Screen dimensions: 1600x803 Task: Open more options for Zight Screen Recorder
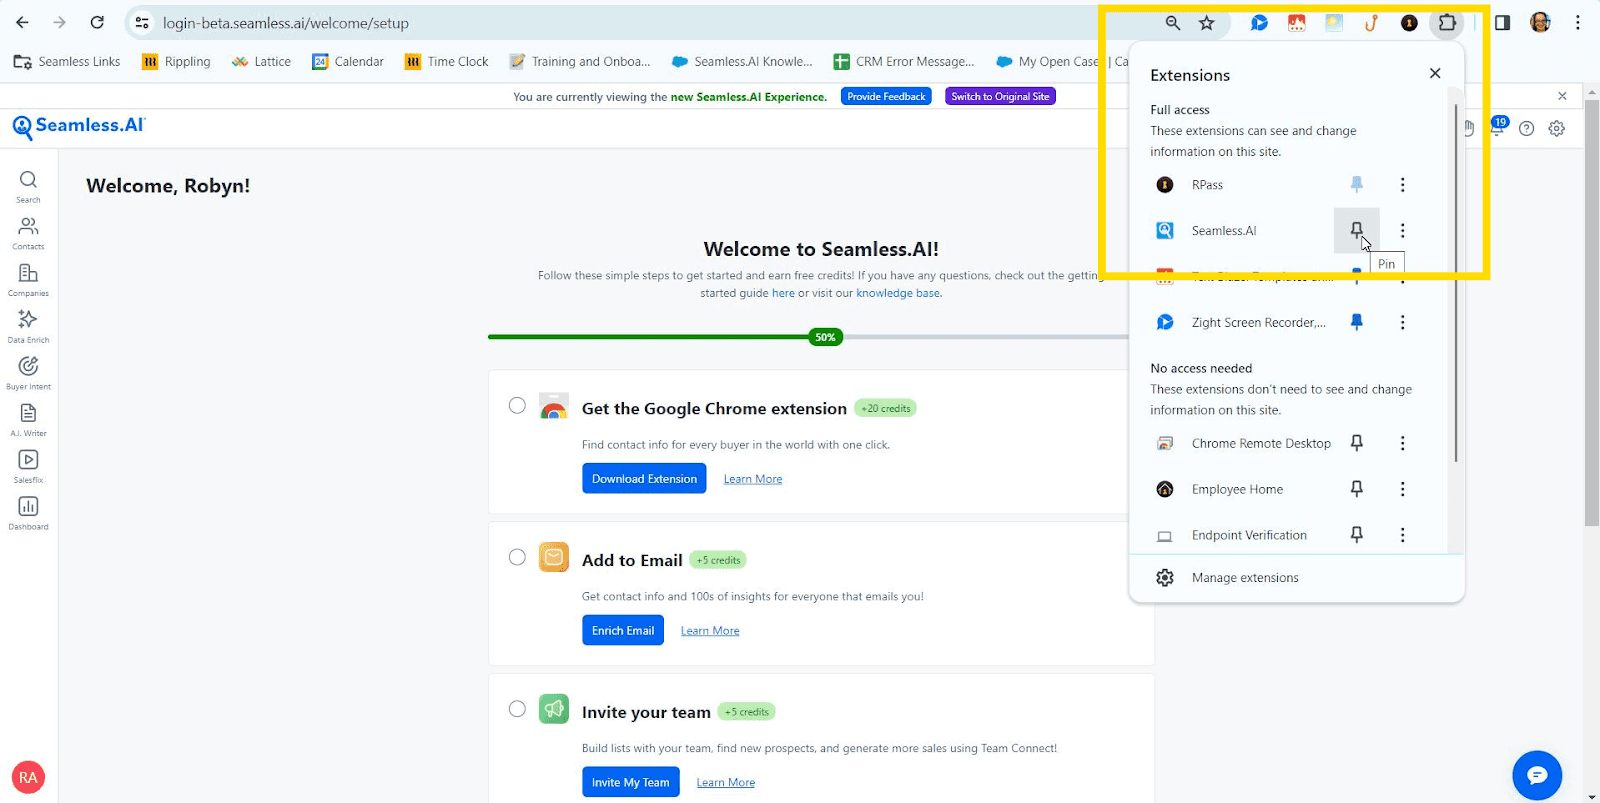point(1402,322)
